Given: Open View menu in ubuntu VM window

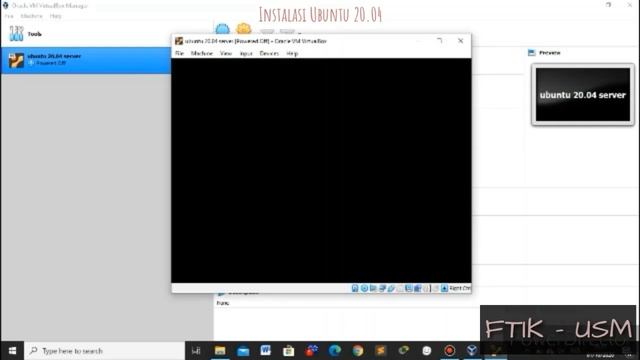Looking at the screenshot, I should click(x=226, y=53).
